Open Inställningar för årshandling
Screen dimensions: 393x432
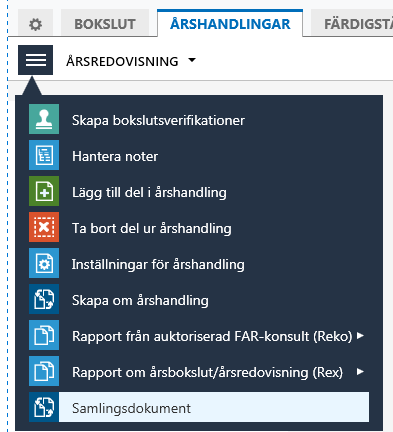point(158,265)
